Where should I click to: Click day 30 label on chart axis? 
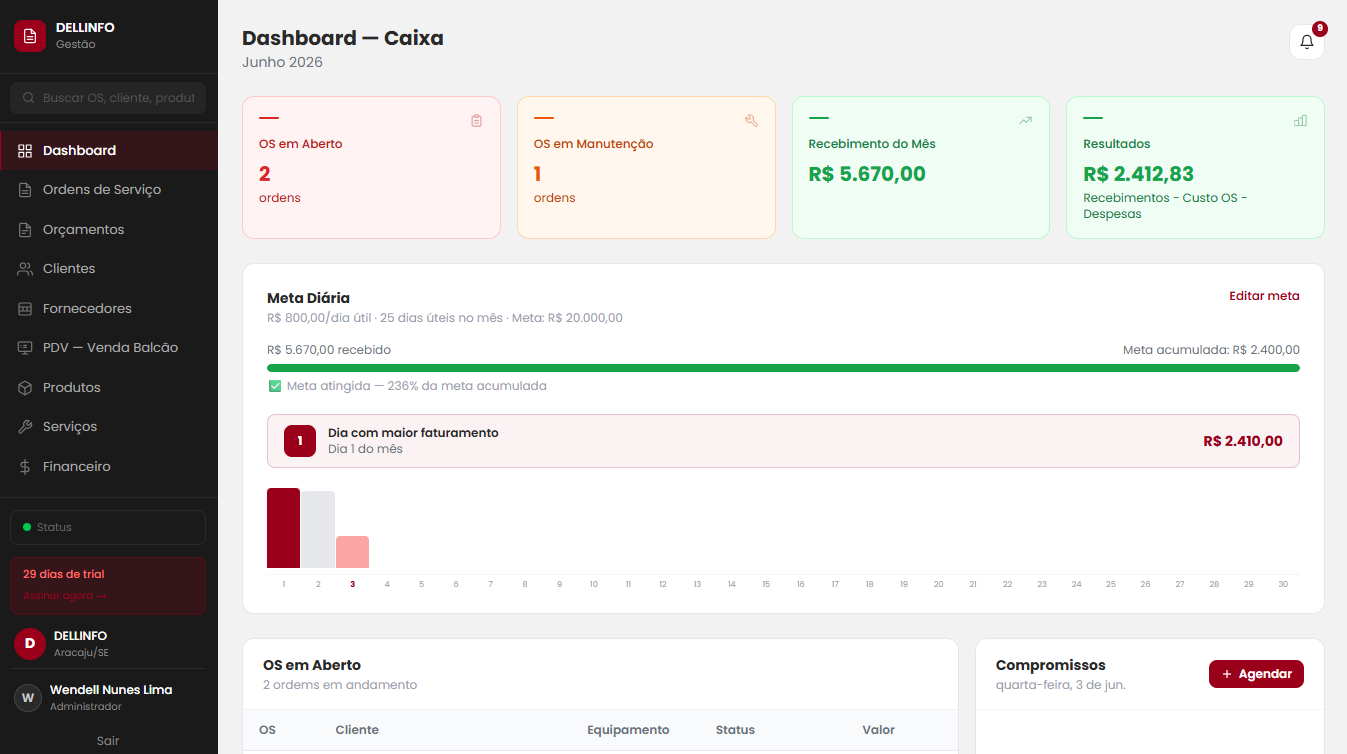point(1283,584)
